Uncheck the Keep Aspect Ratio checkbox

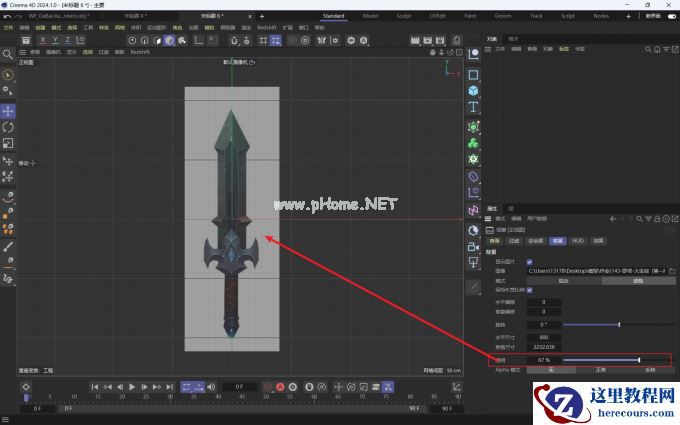(530, 290)
